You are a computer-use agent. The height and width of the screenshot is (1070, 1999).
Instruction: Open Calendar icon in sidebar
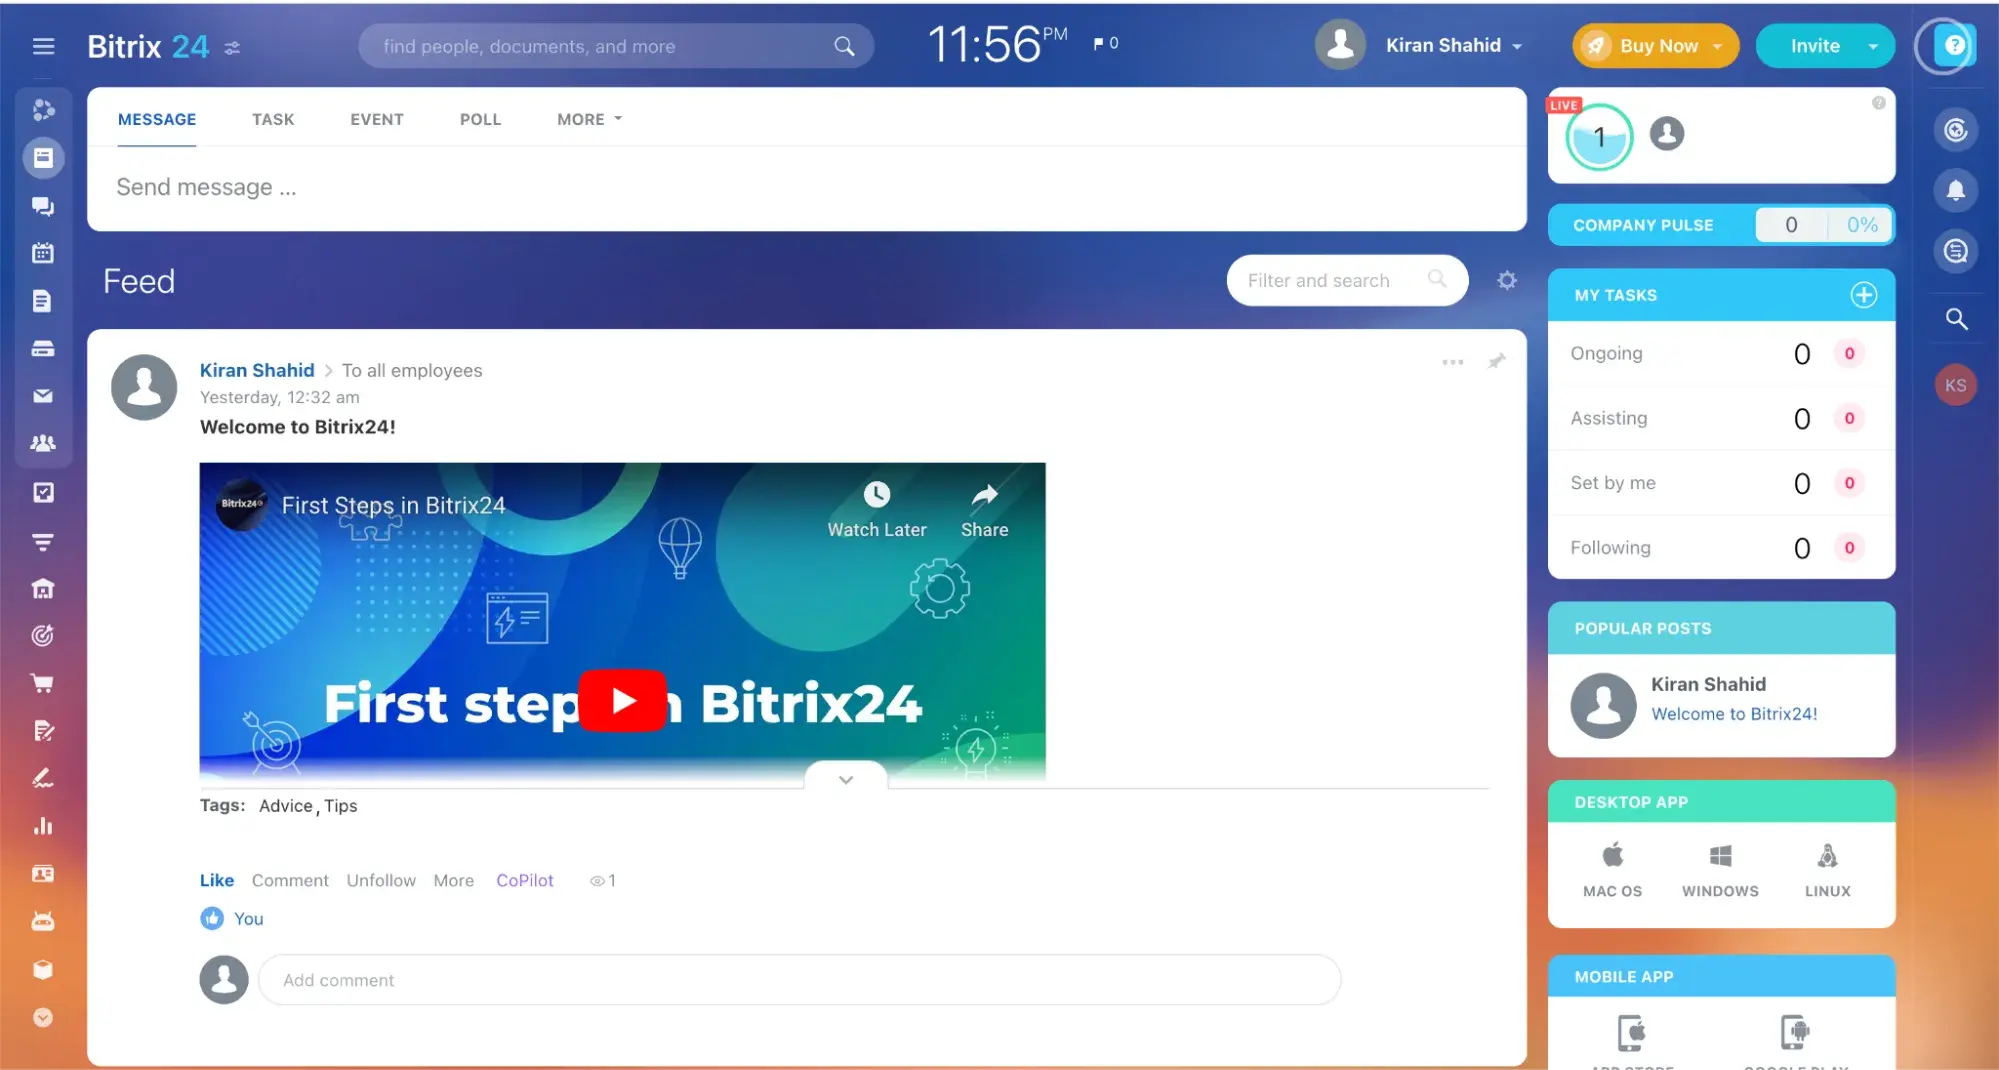pos(43,253)
